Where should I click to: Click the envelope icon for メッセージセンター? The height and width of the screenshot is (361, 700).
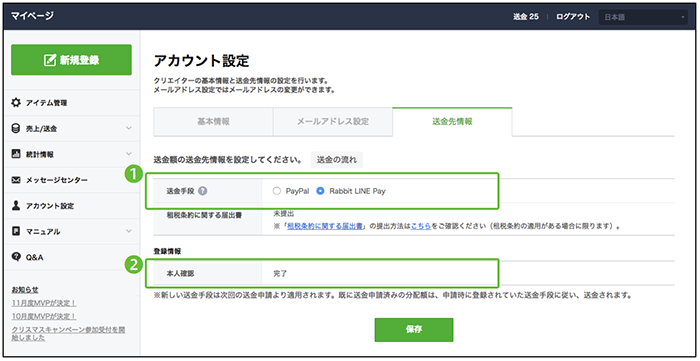16,180
